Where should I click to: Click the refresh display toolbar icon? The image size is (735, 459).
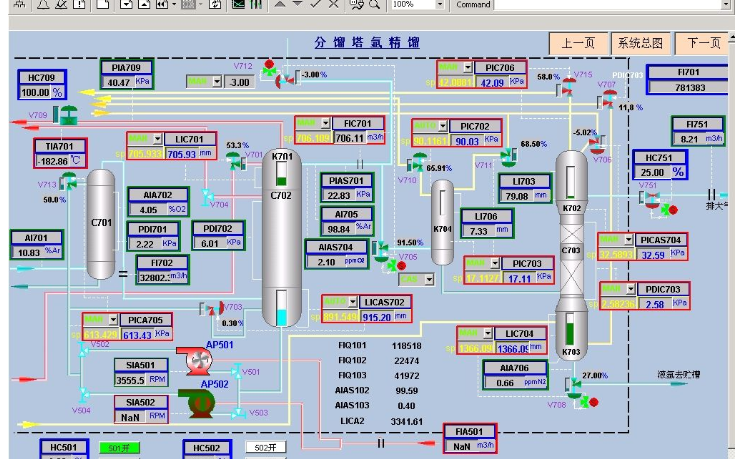215,4
